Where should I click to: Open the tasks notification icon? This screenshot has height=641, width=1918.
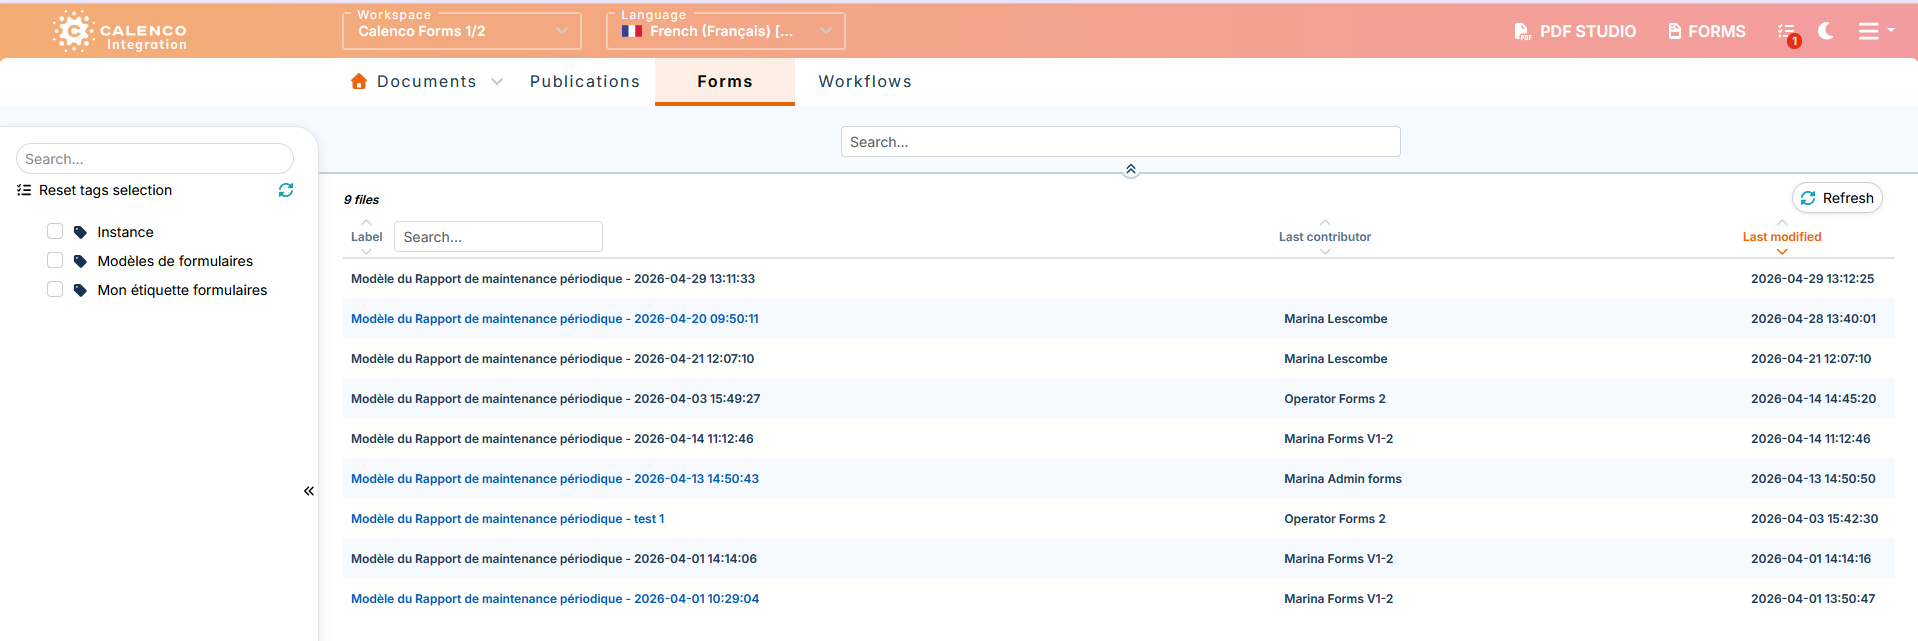pyautogui.click(x=1788, y=32)
